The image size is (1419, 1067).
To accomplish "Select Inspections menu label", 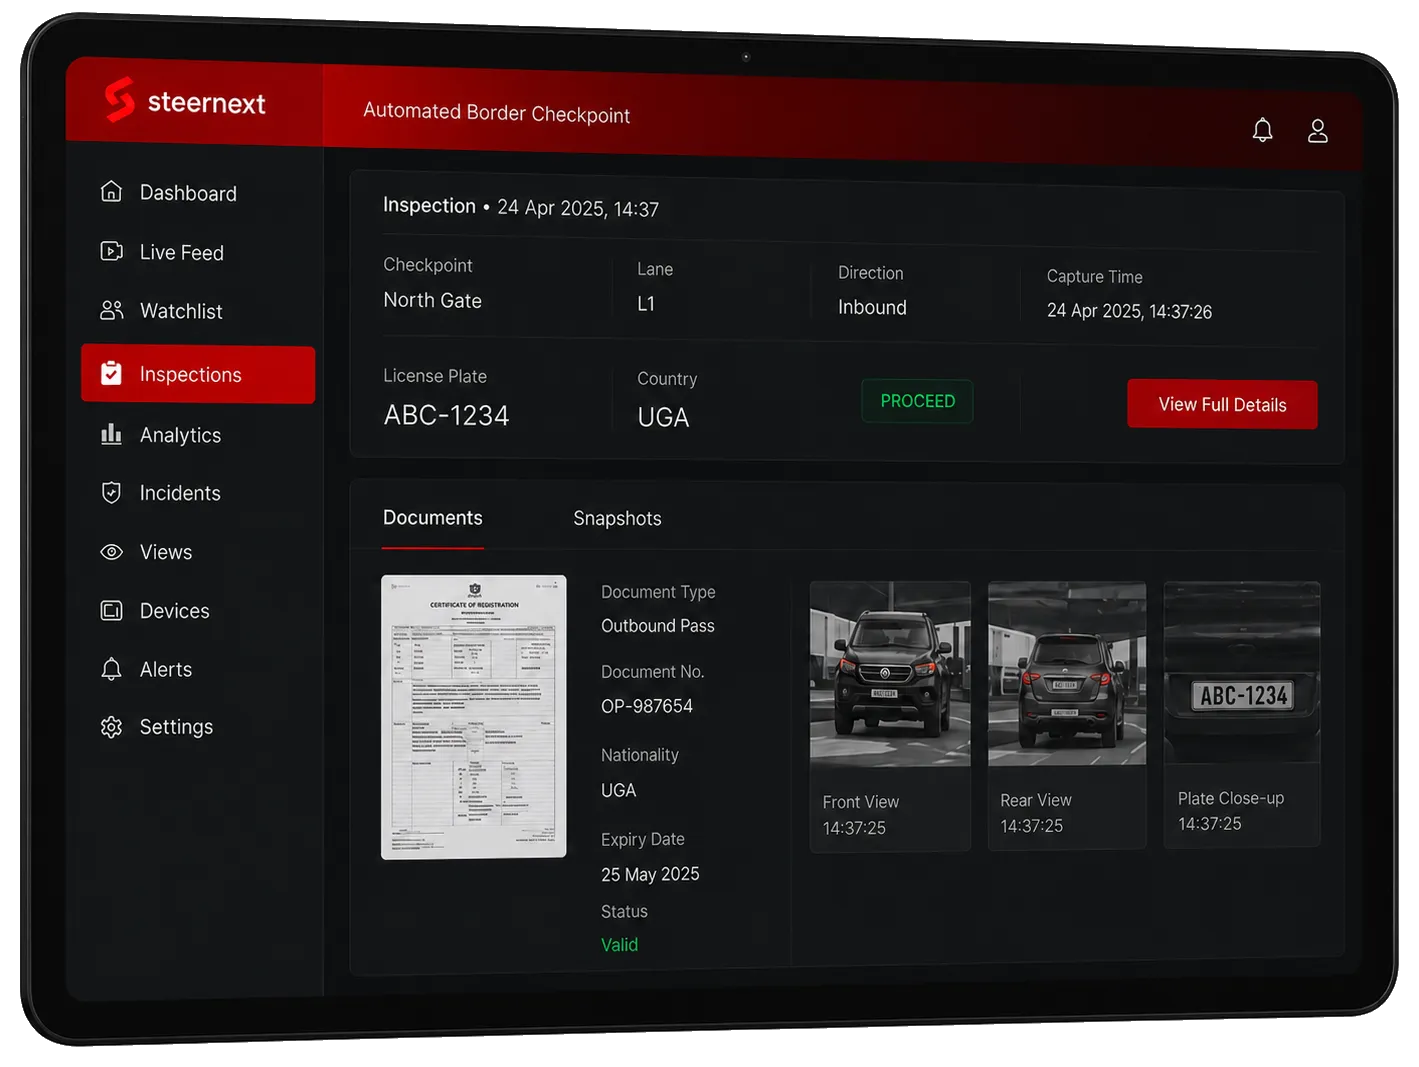I will click(x=190, y=374).
